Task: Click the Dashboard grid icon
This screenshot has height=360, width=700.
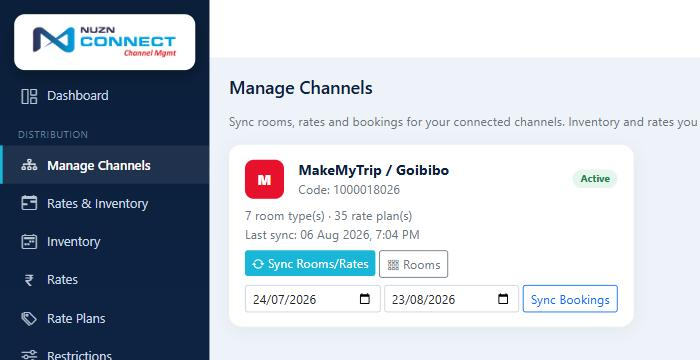Action: pyautogui.click(x=29, y=96)
